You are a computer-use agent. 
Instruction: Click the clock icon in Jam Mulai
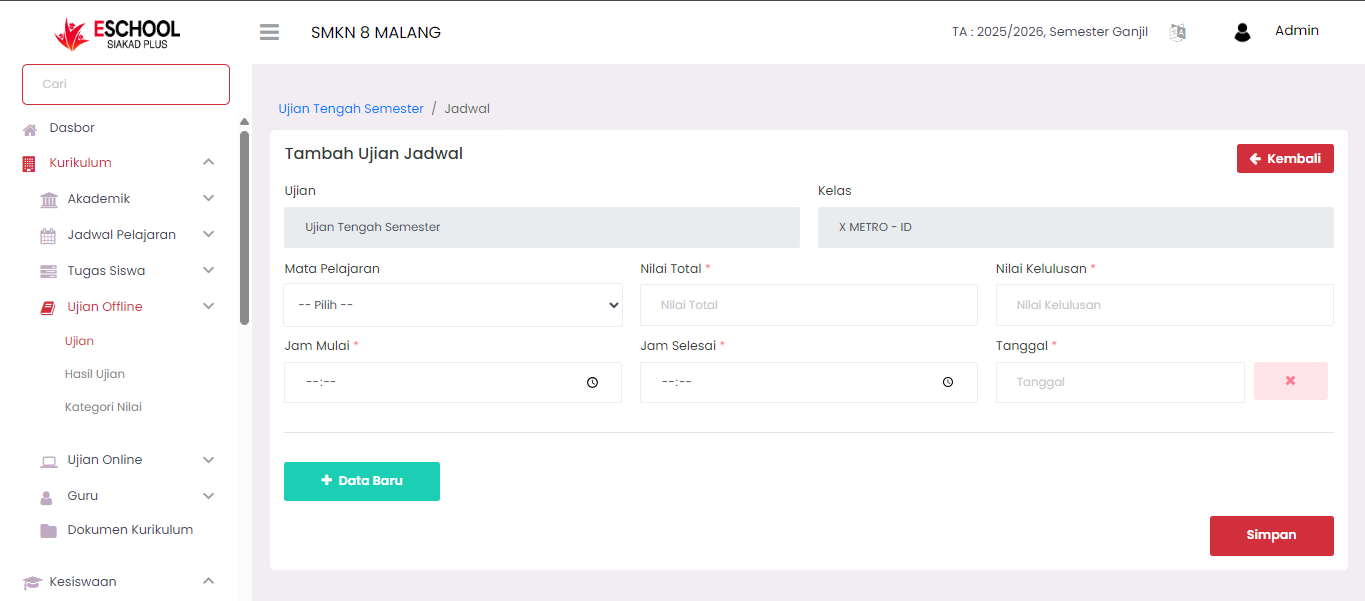click(x=592, y=382)
